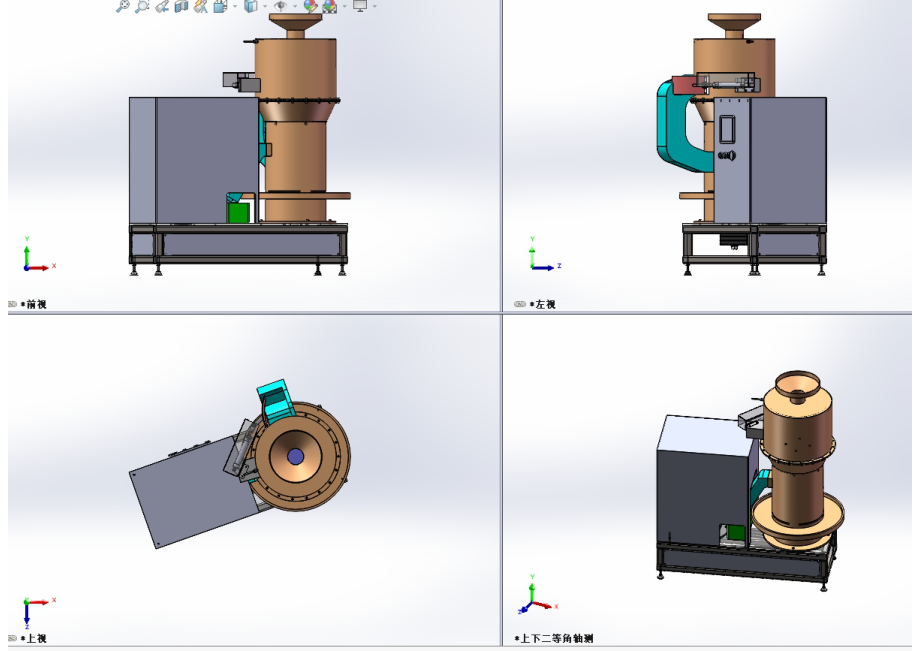The image size is (920, 651).
Task: Click the Apply Scene icon
Action: [330, 6]
